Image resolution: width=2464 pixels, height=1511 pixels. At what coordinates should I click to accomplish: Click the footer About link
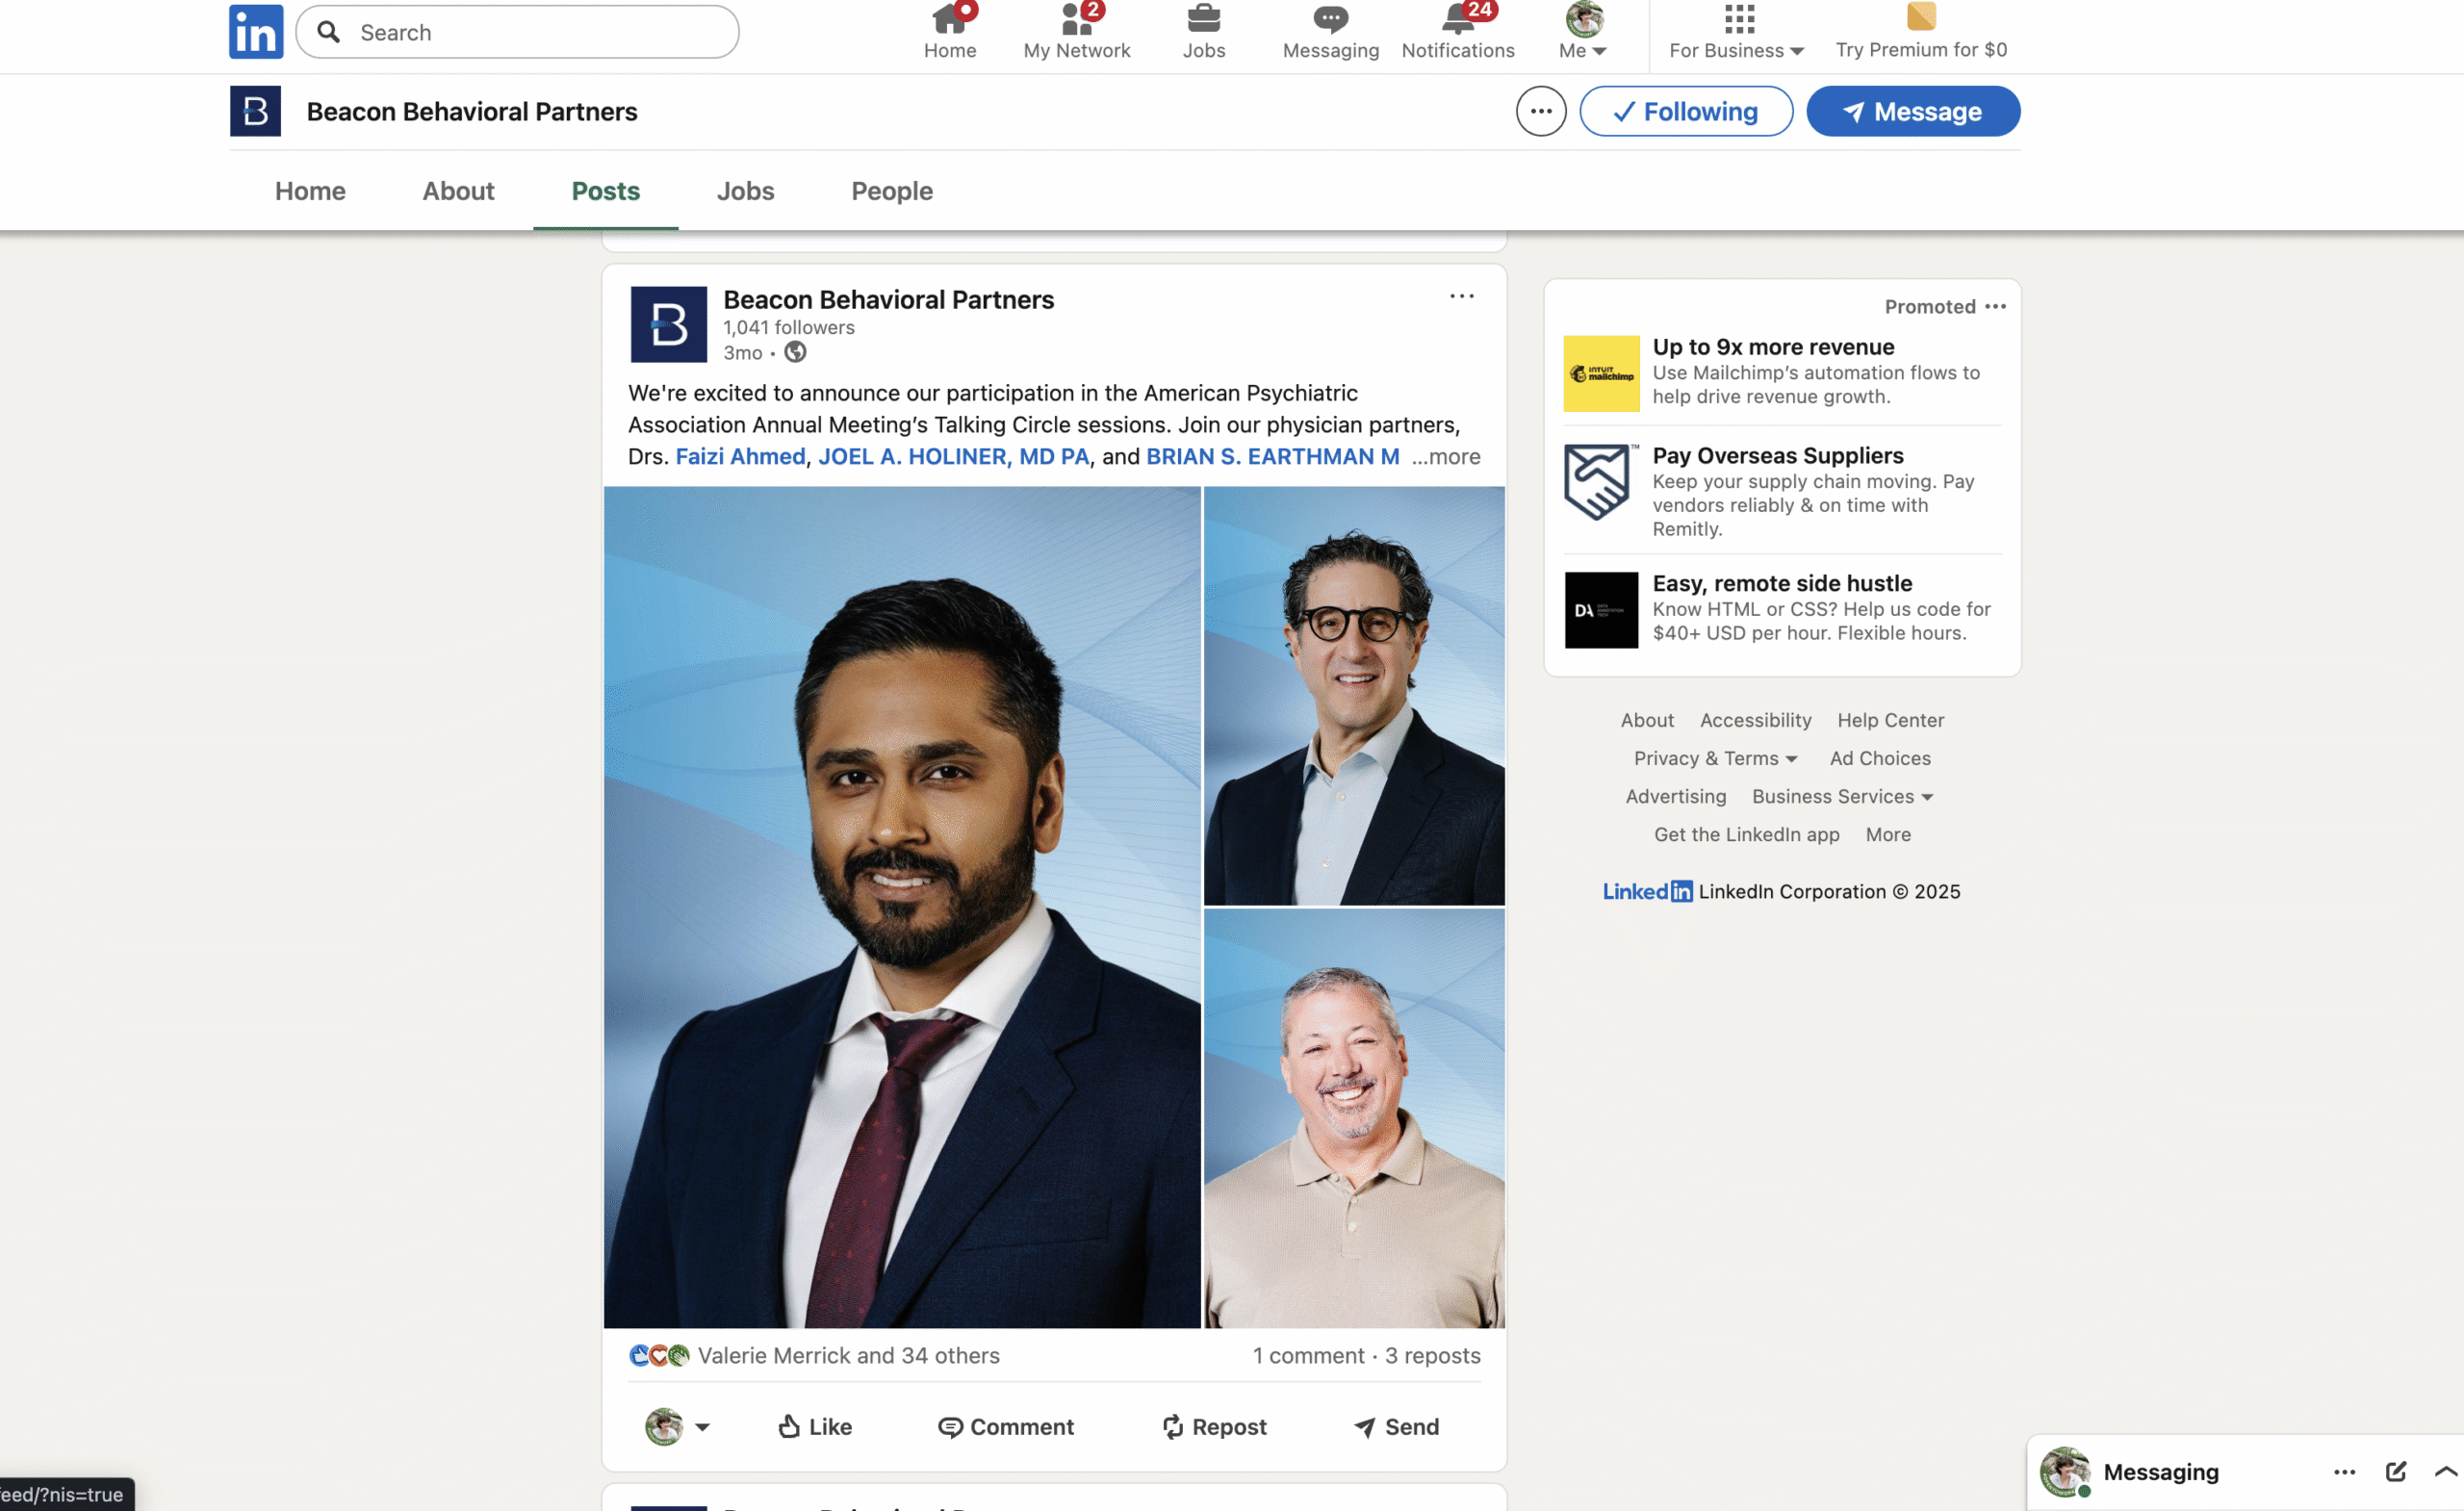pyautogui.click(x=1646, y=720)
